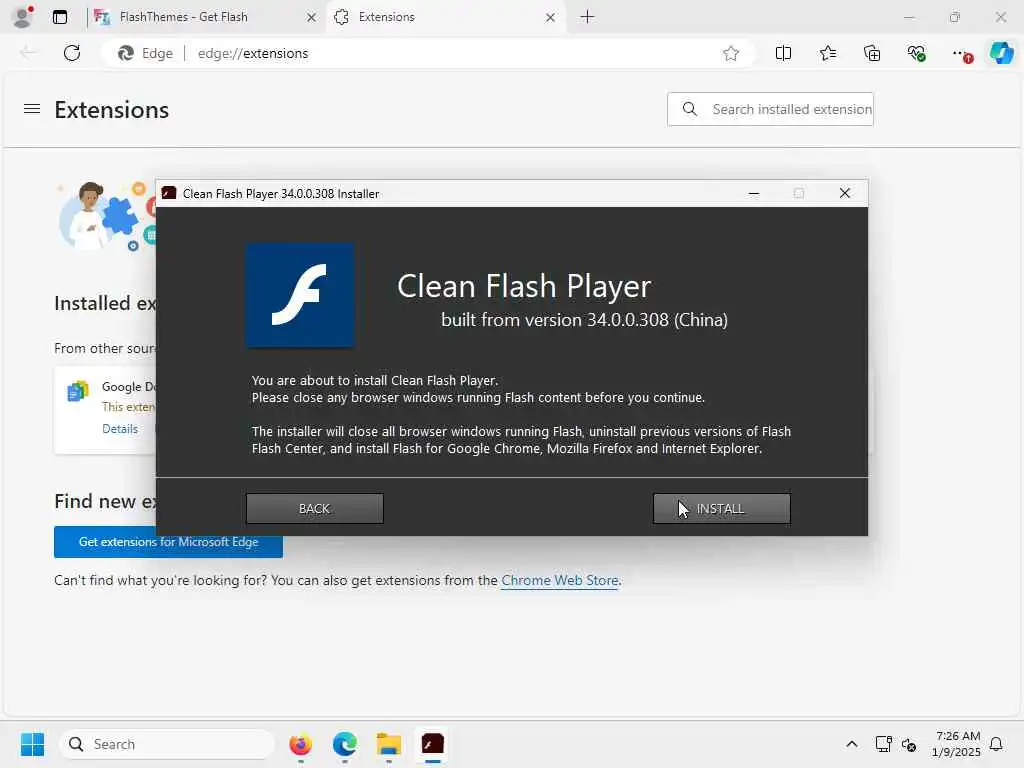Open the Edge profile avatar
1024x768 pixels.
click(x=23, y=17)
